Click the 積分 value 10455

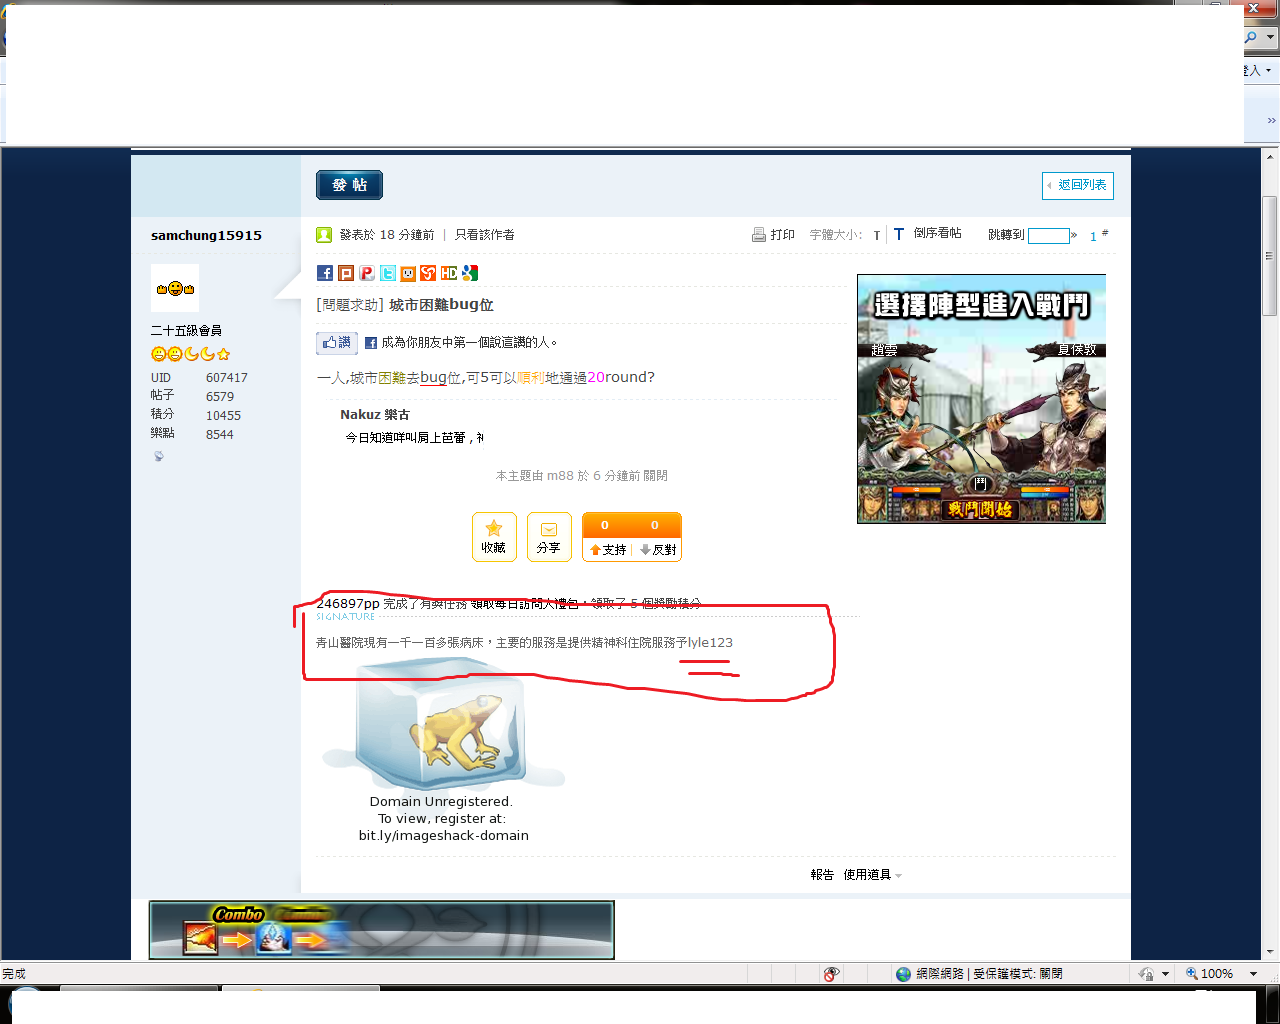[224, 416]
